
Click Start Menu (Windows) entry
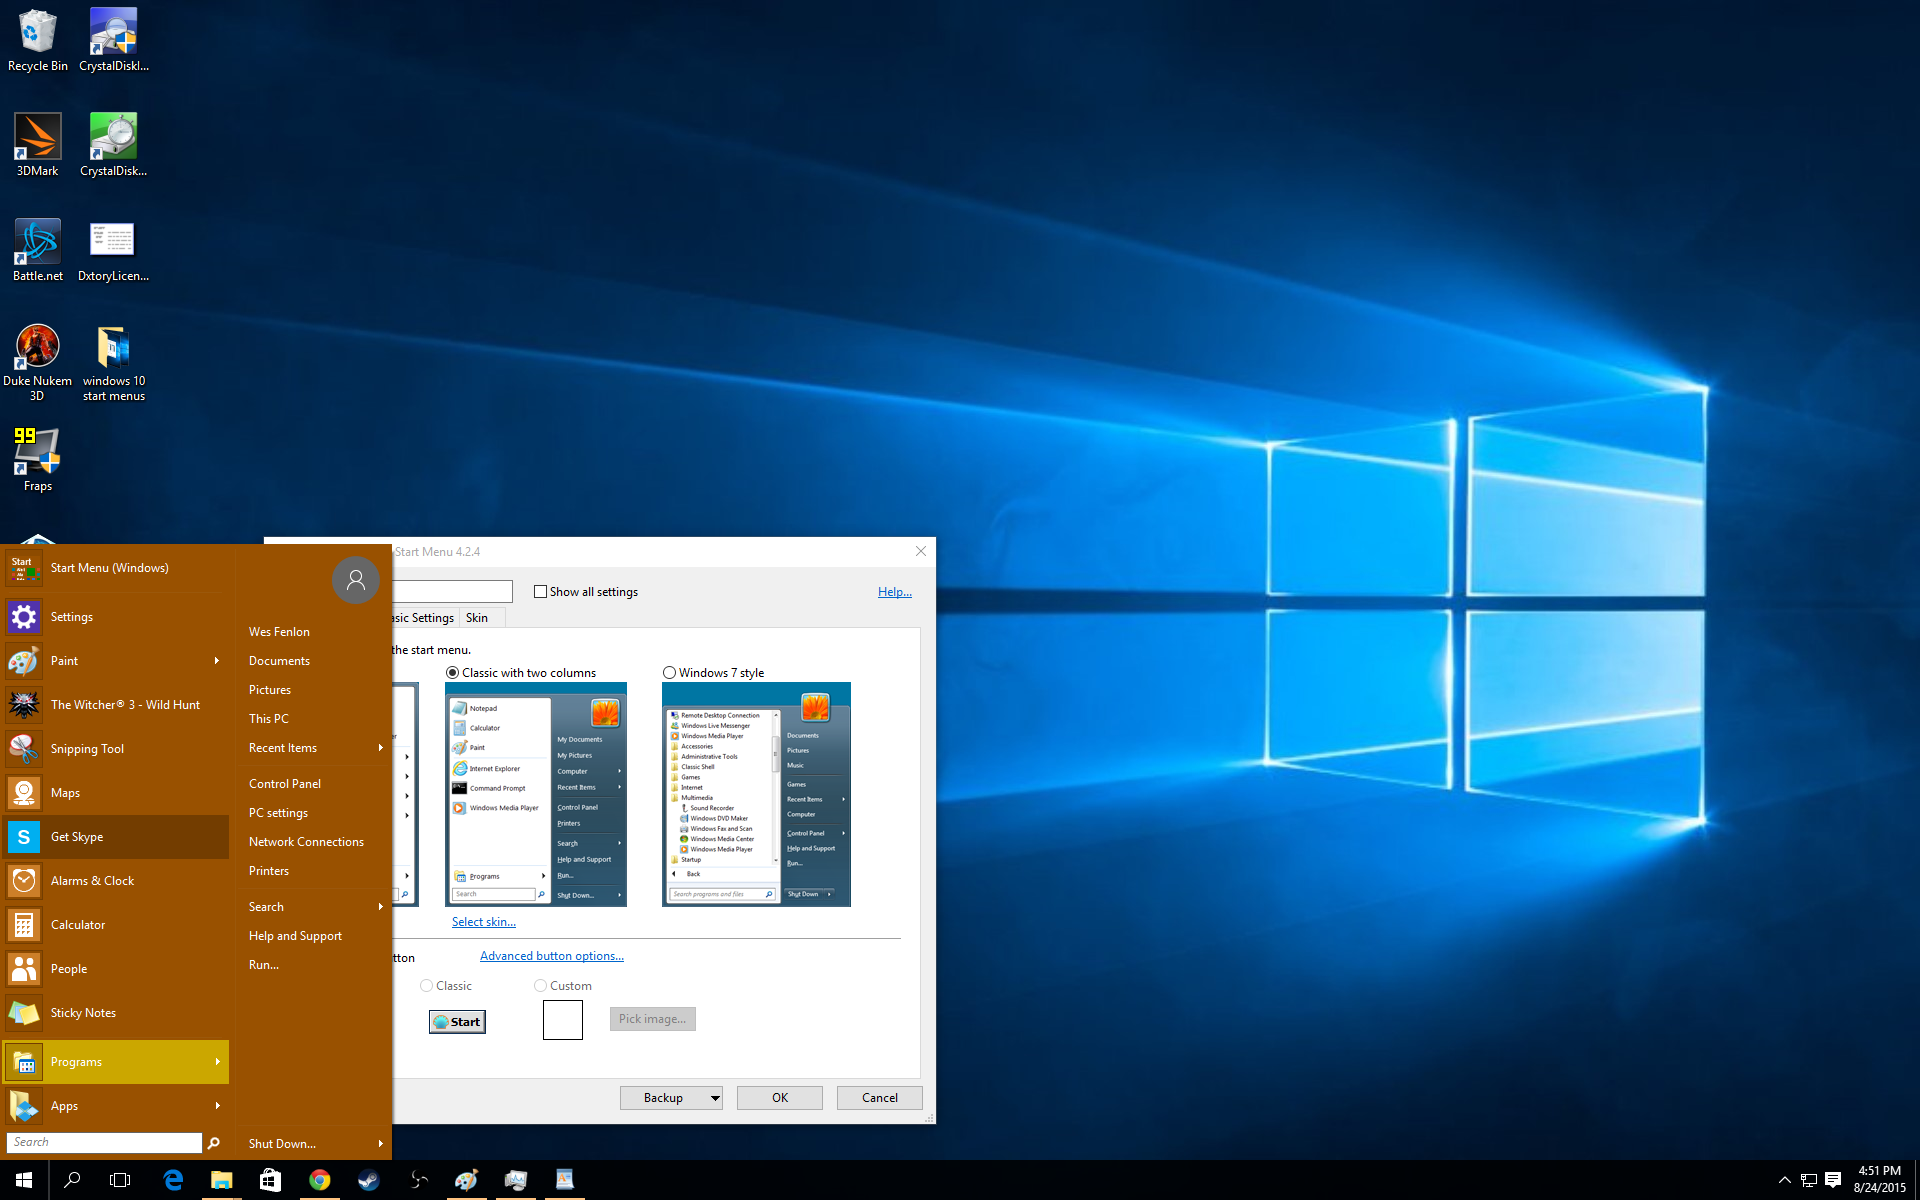pos(116,568)
